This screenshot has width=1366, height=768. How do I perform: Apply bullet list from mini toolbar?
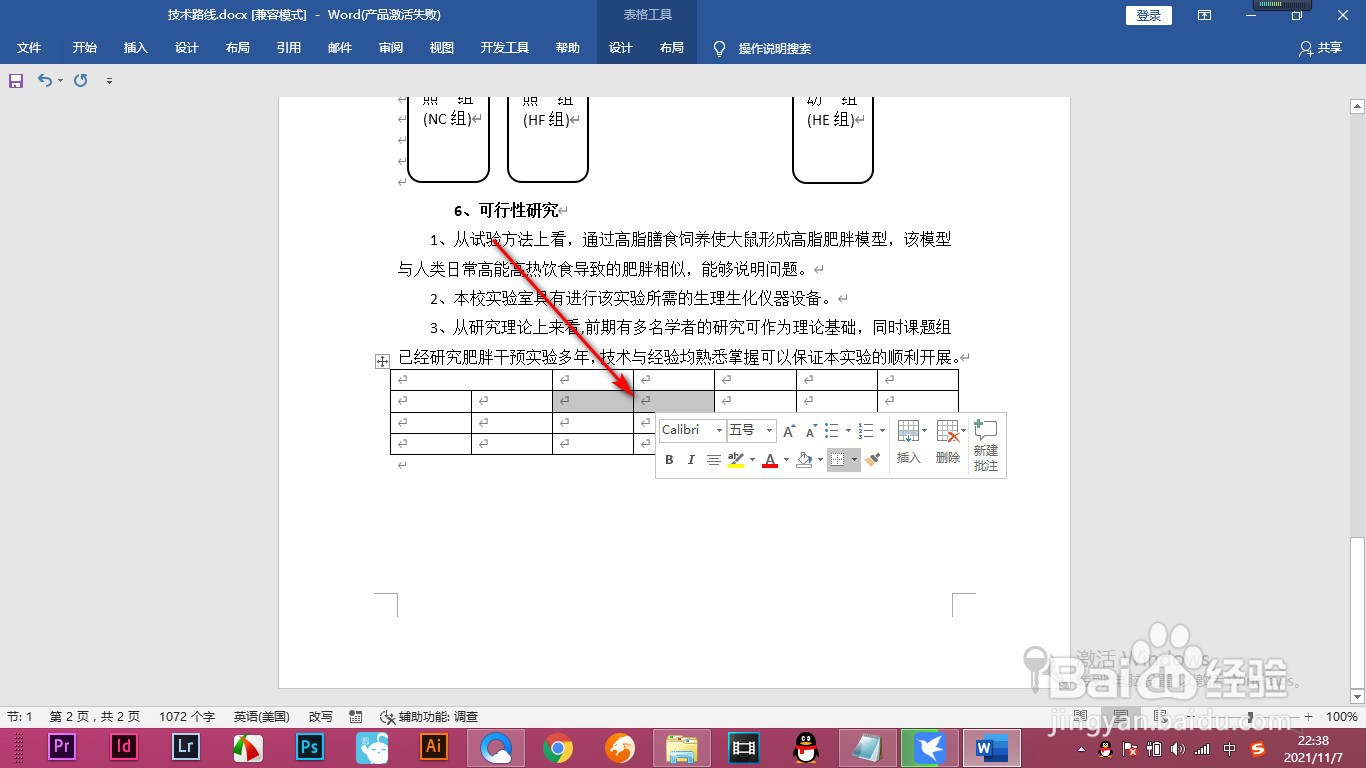pos(832,431)
